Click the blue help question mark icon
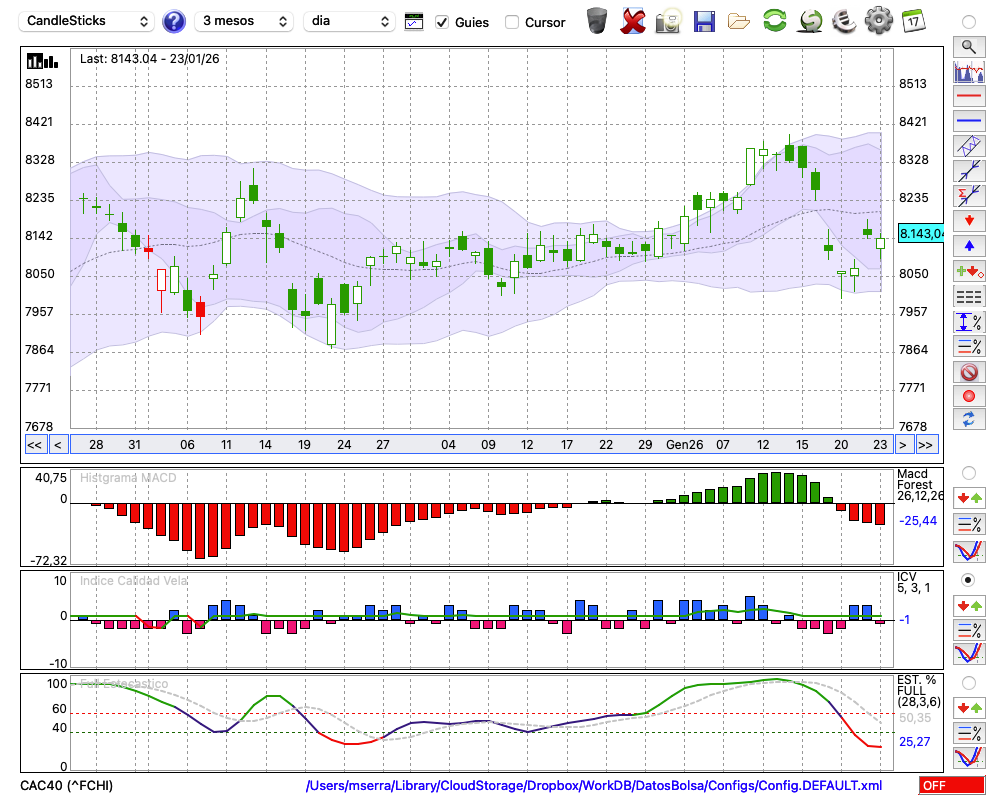This screenshot has width=1000, height=800. click(x=174, y=21)
